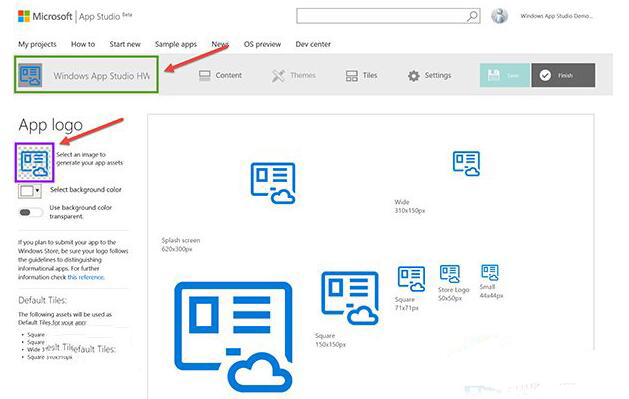Click into the search input field

click(381, 16)
